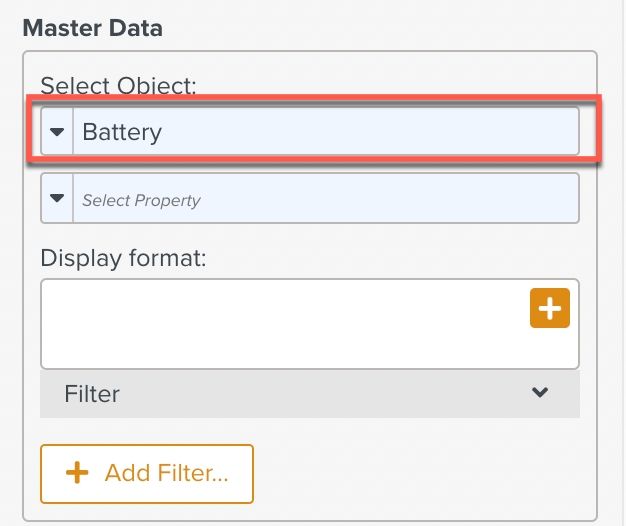This screenshot has height=526, width=626.
Task: Expand the Filter section chevron
Action: pos(540,393)
